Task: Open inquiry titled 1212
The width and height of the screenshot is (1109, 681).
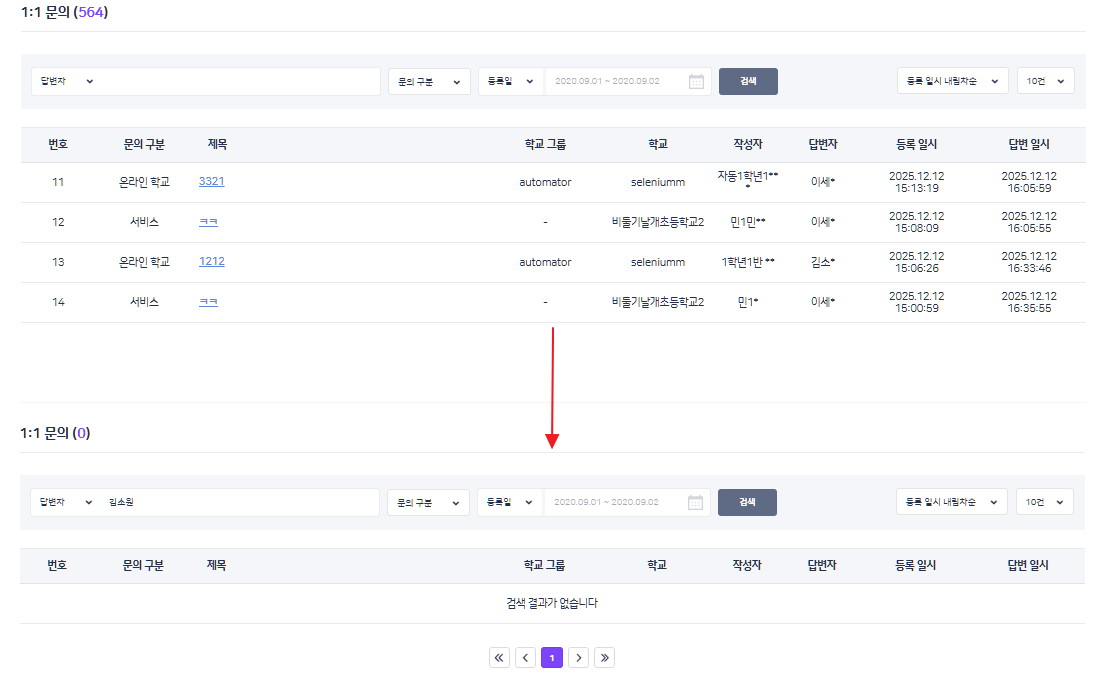Action: 211,262
